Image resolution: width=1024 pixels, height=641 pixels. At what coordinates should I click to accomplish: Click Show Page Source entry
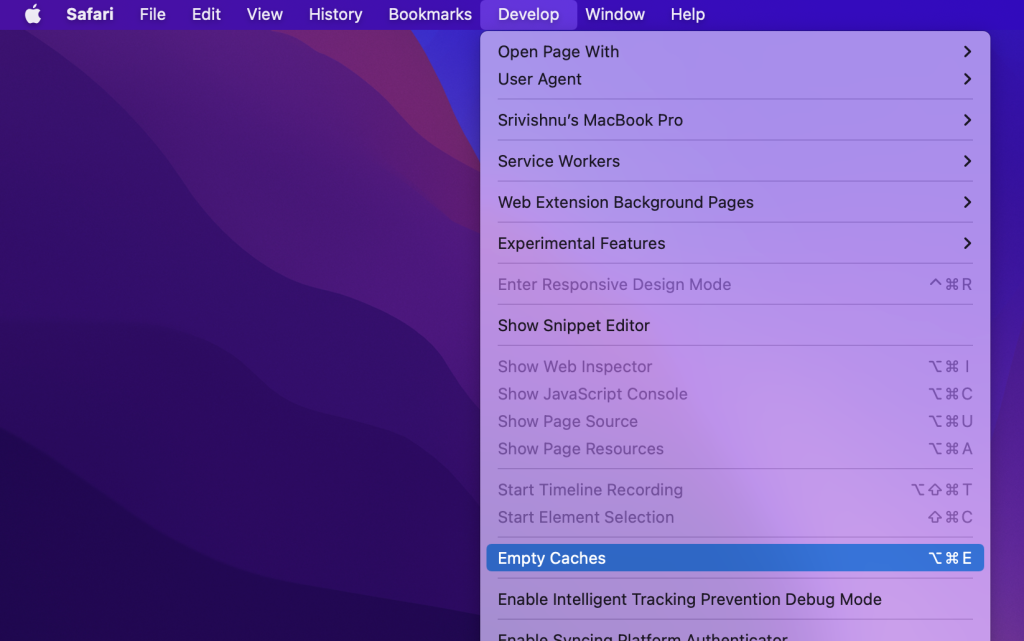click(735, 422)
